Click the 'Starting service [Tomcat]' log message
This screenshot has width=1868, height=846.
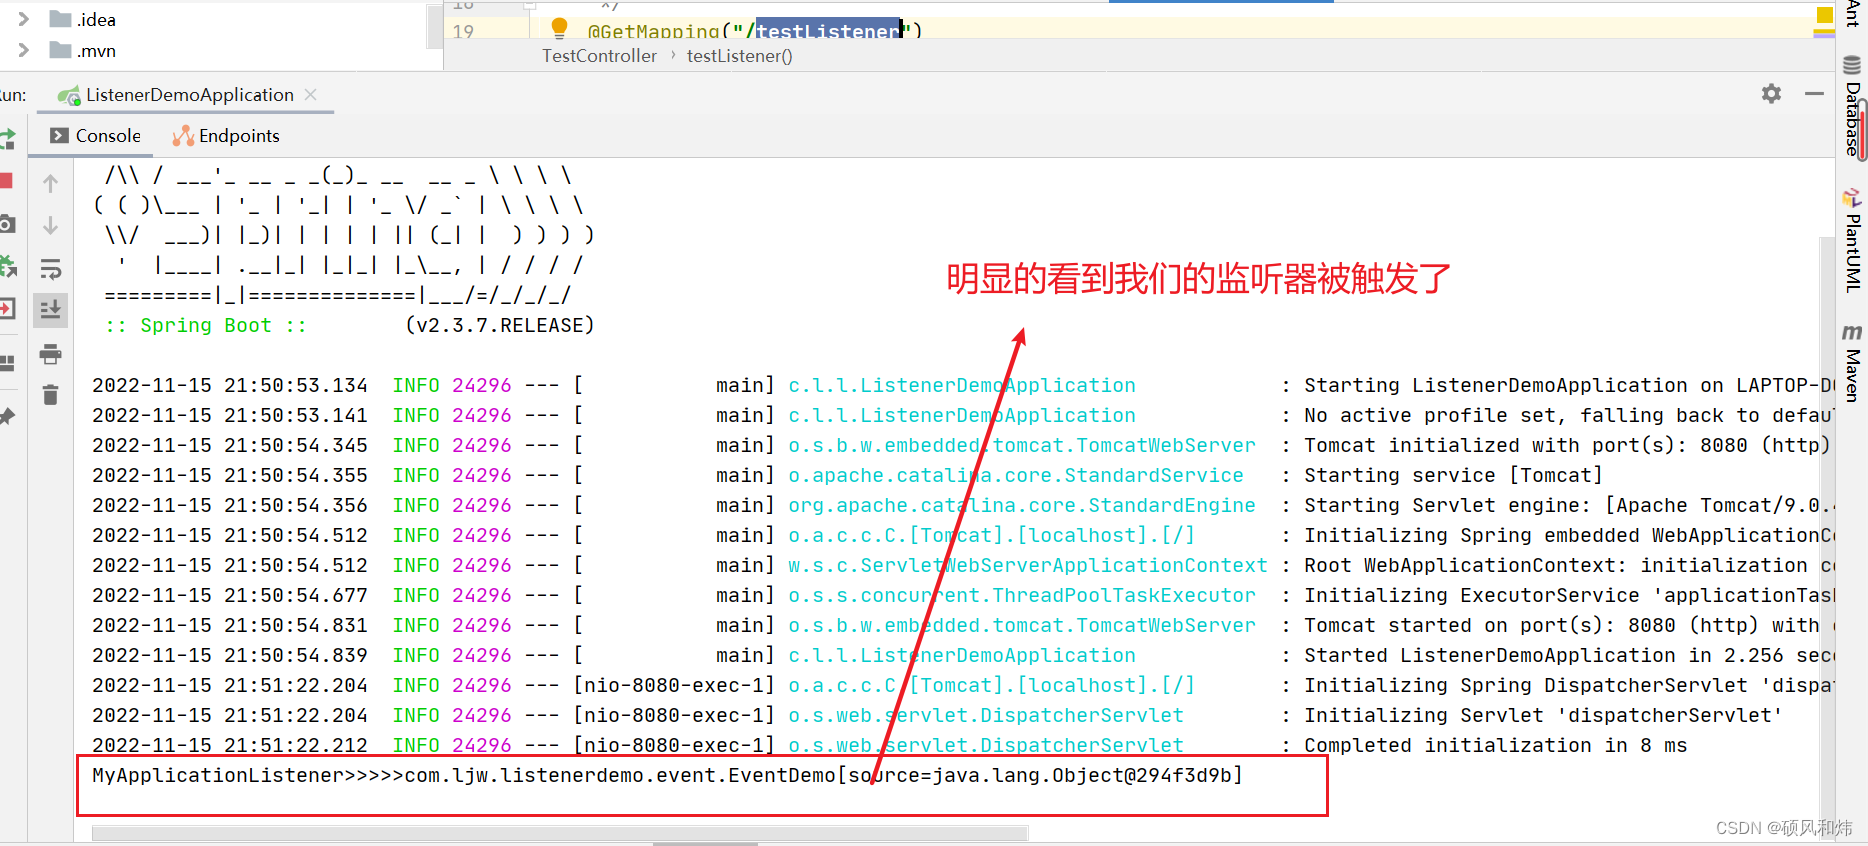click(1453, 475)
